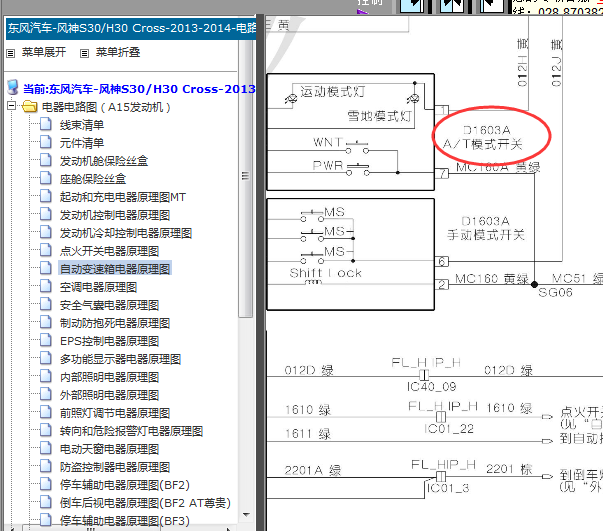The height and width of the screenshot is (531, 603).
Task: Select 起动和充电电器原理图MT
Action: (x=123, y=197)
